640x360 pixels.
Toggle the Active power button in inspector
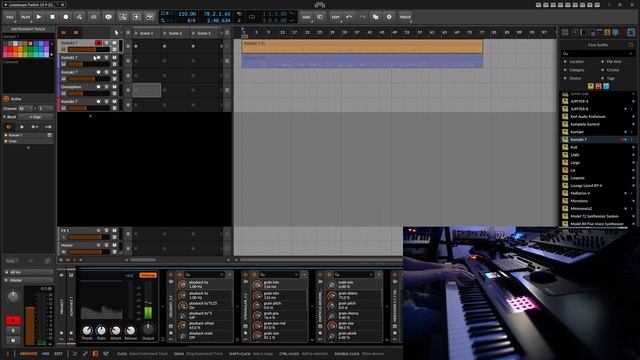click(x=6, y=99)
